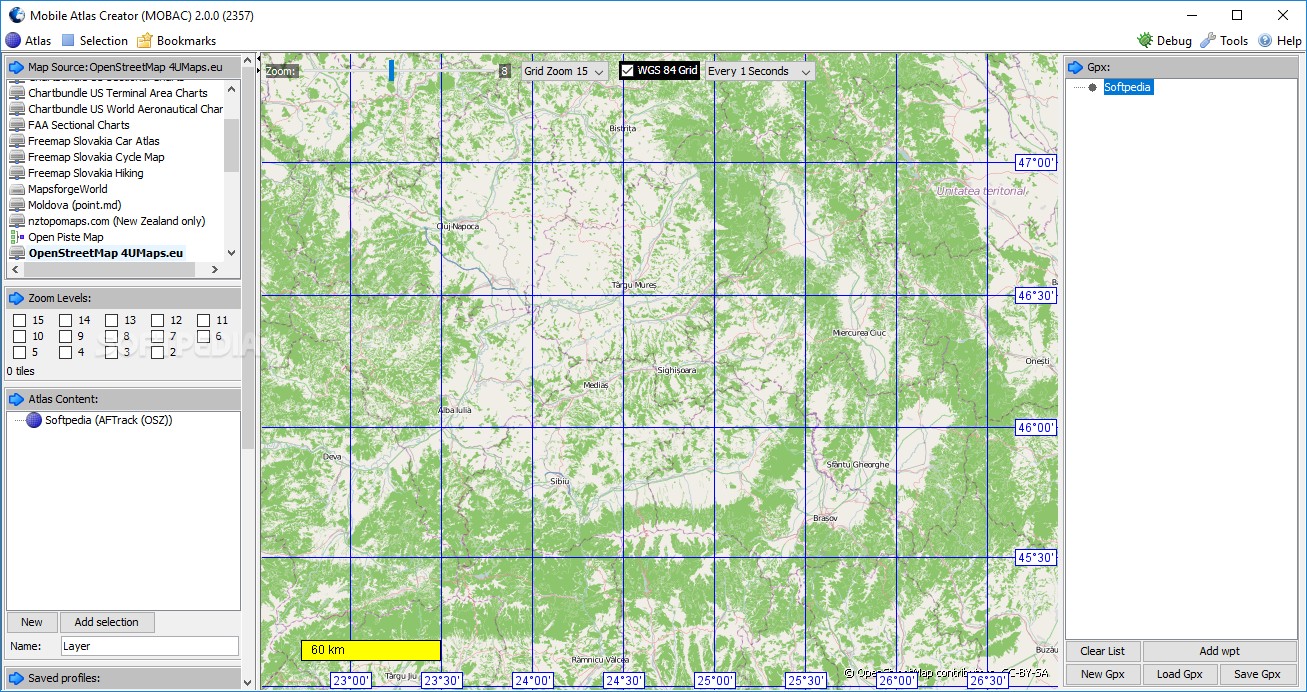Collapse the Zoom Levels panel arrow
The image size is (1307, 692).
(16, 298)
